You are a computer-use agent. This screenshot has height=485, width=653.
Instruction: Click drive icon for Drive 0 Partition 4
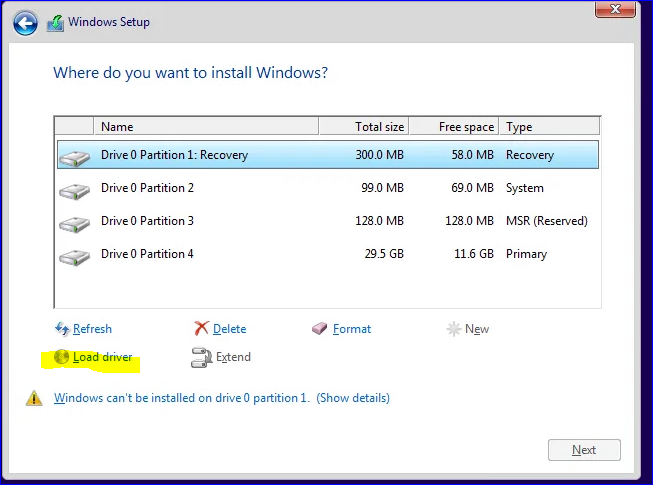pyautogui.click(x=75, y=257)
